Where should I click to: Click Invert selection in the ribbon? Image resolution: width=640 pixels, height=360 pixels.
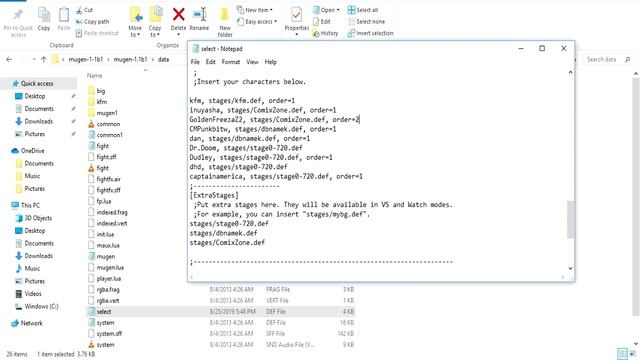click(371, 33)
